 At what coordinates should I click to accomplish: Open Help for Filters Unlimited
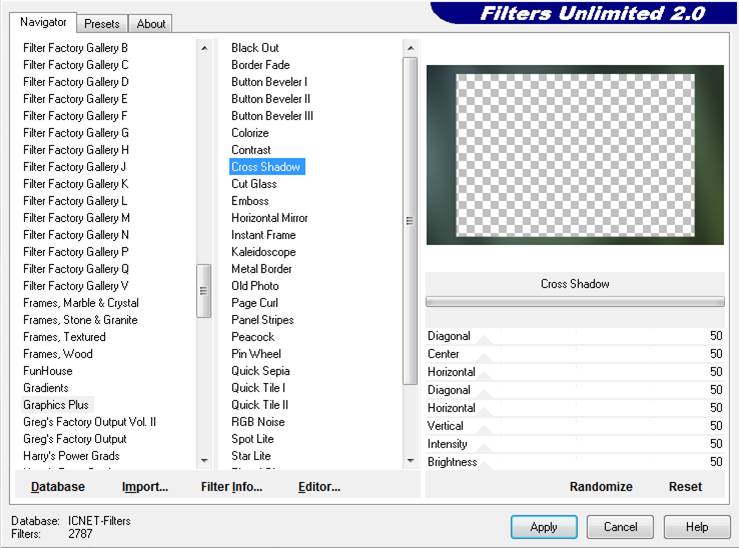tap(697, 527)
